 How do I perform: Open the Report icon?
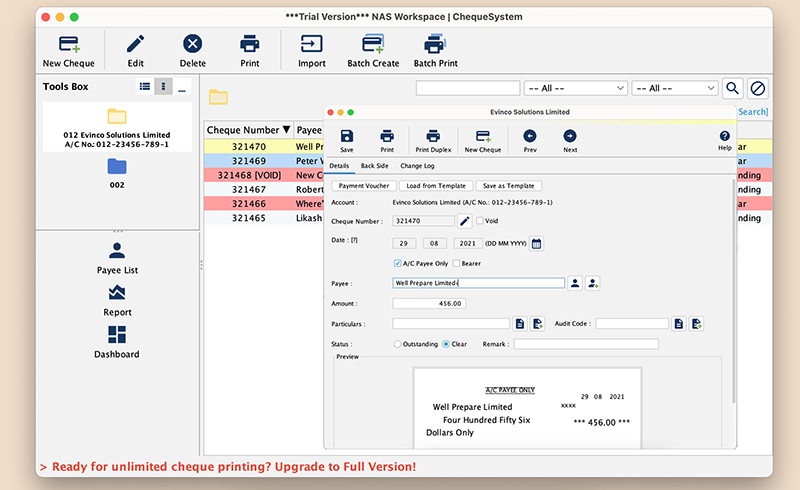point(117,292)
